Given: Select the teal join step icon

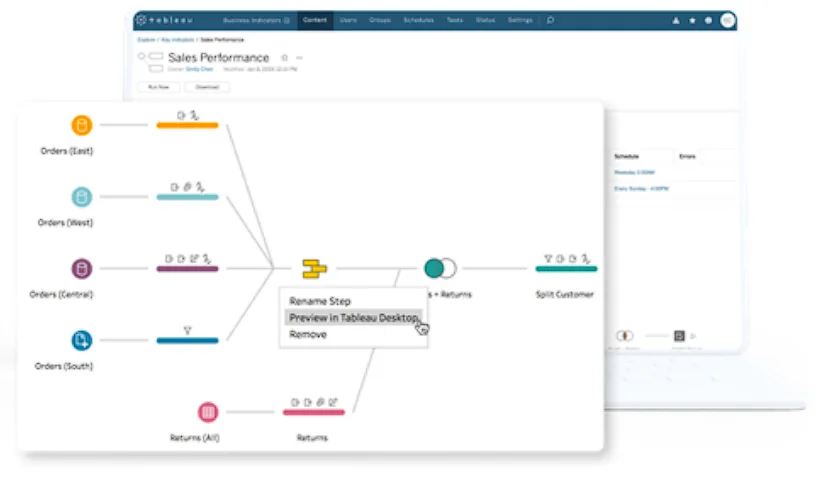Looking at the screenshot, I should 440,268.
